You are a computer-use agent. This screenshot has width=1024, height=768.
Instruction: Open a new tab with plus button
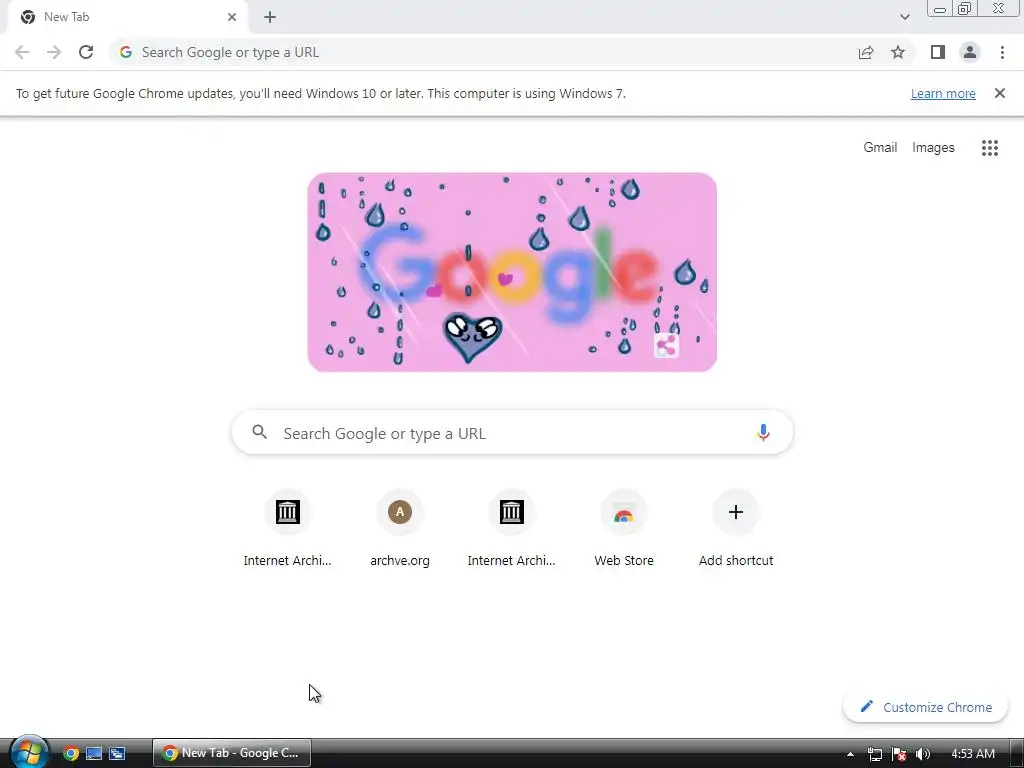(270, 17)
